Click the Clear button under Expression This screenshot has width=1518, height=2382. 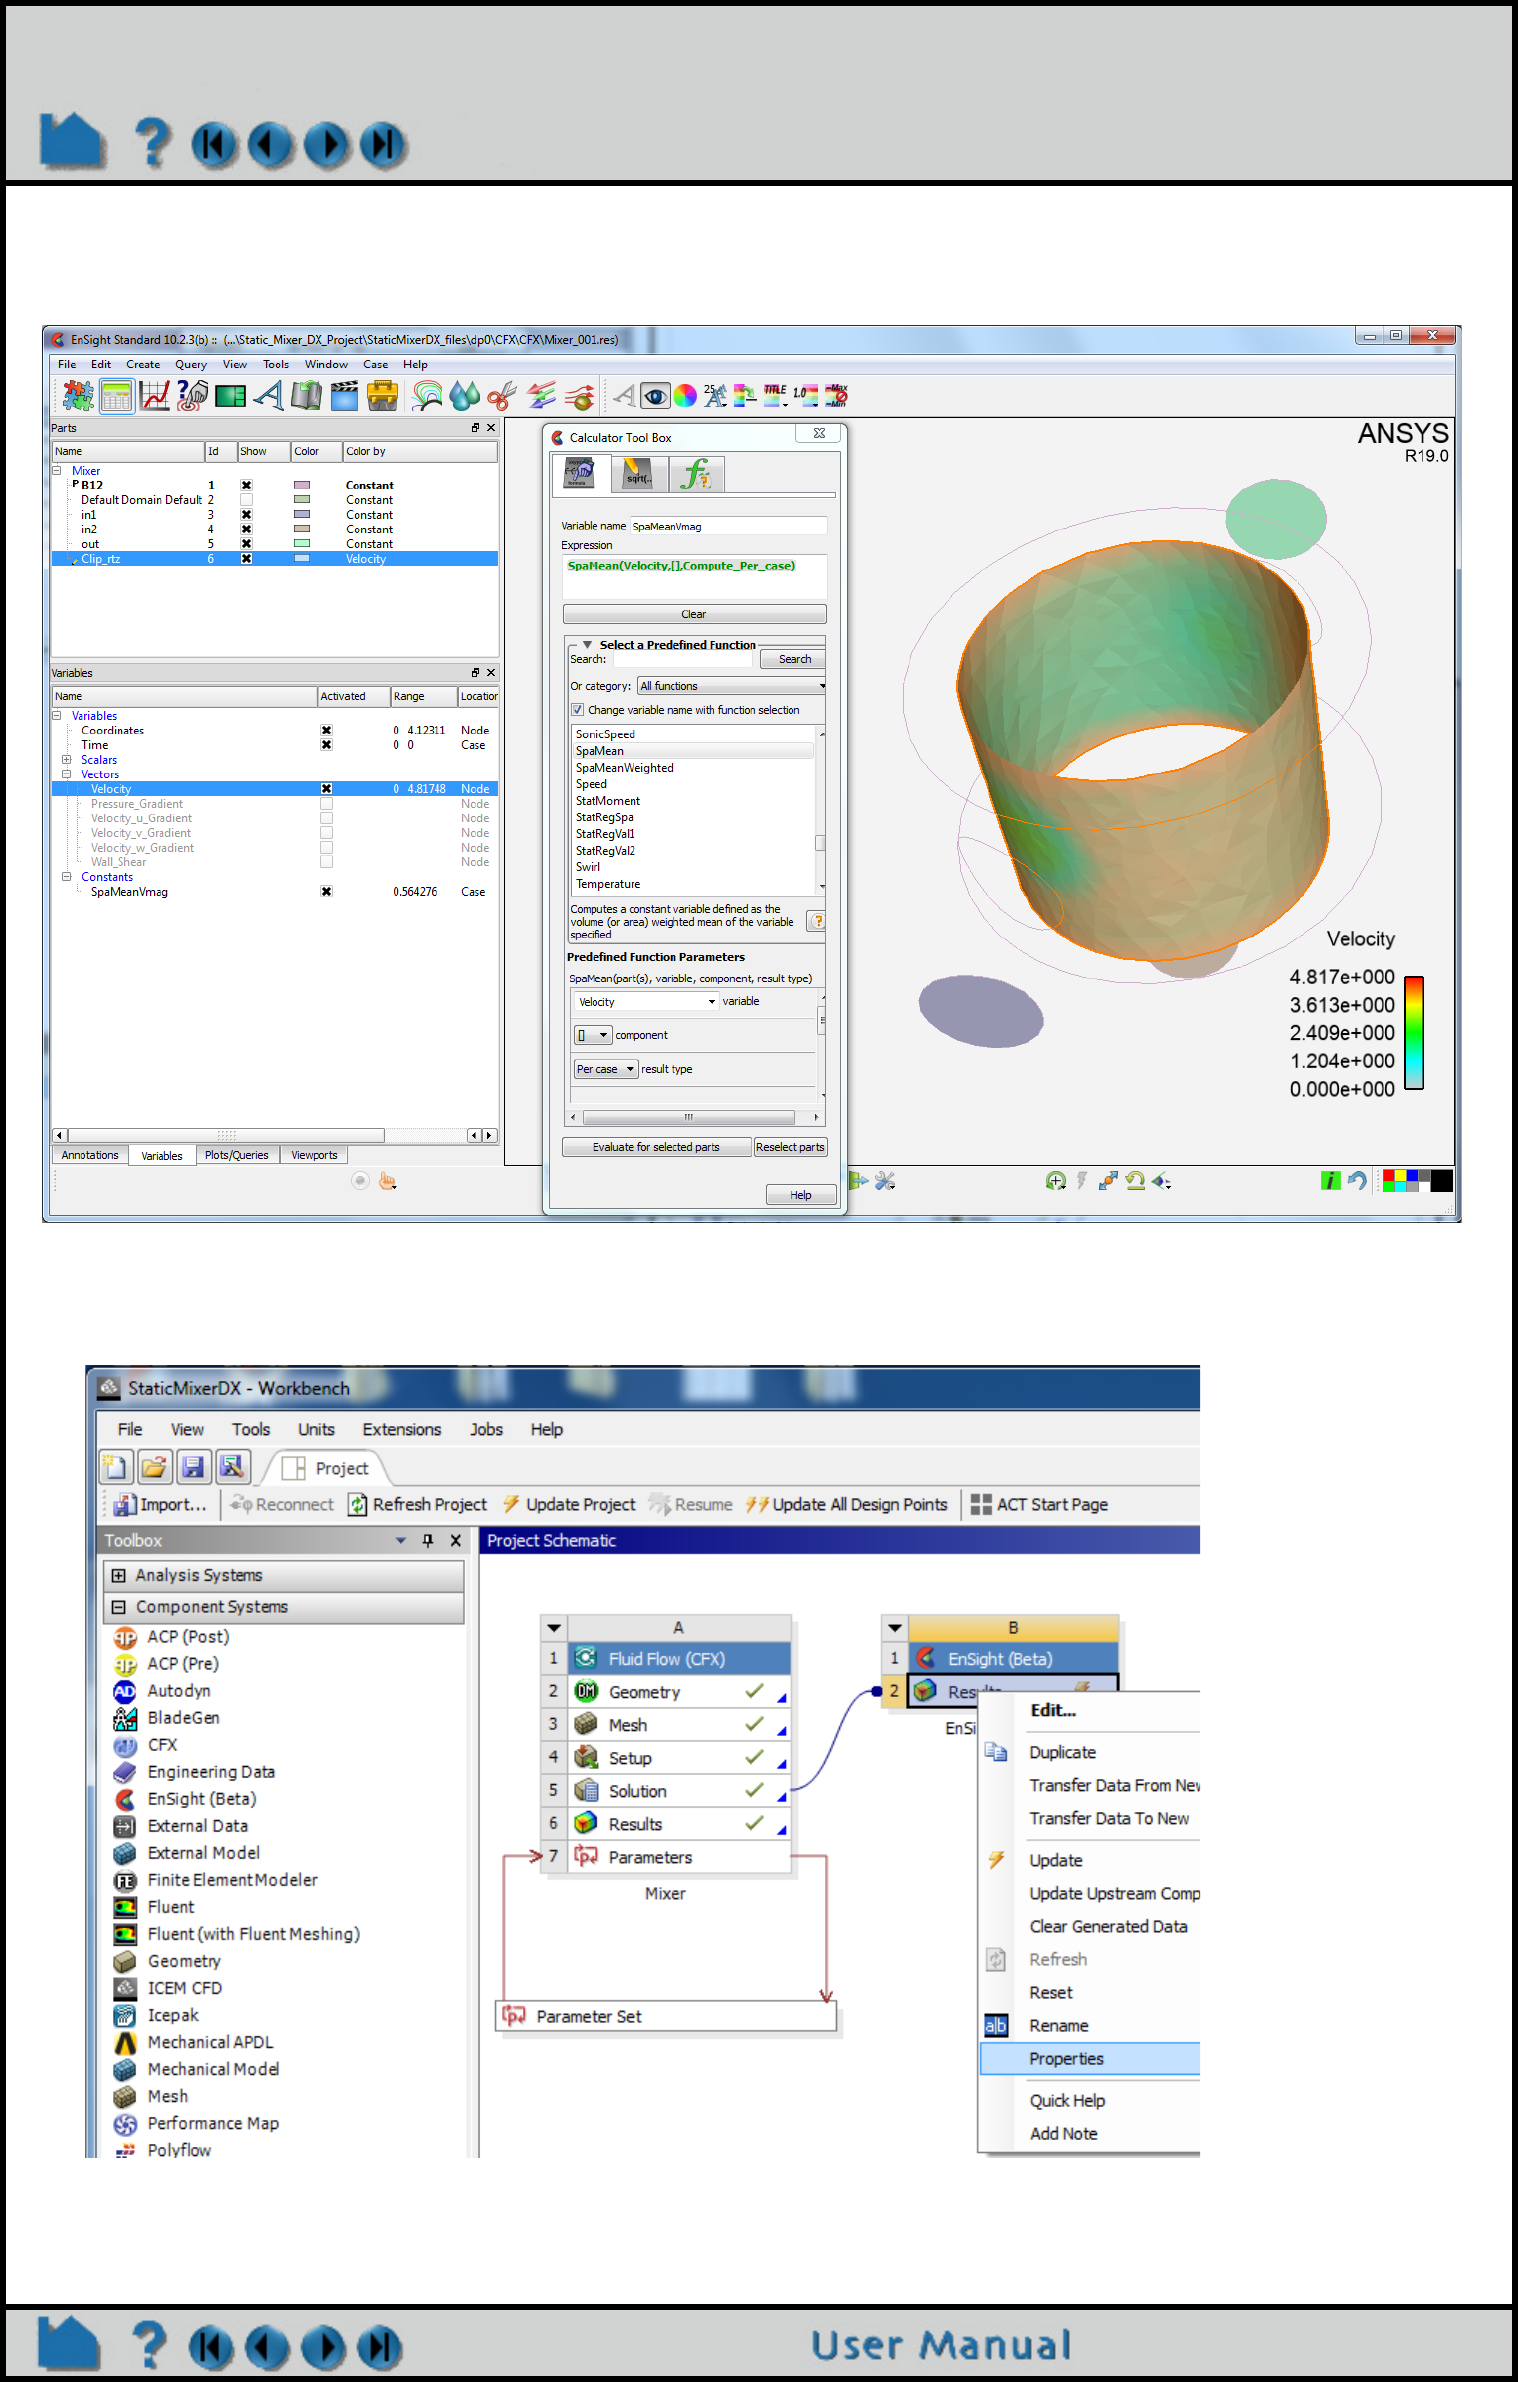695,614
